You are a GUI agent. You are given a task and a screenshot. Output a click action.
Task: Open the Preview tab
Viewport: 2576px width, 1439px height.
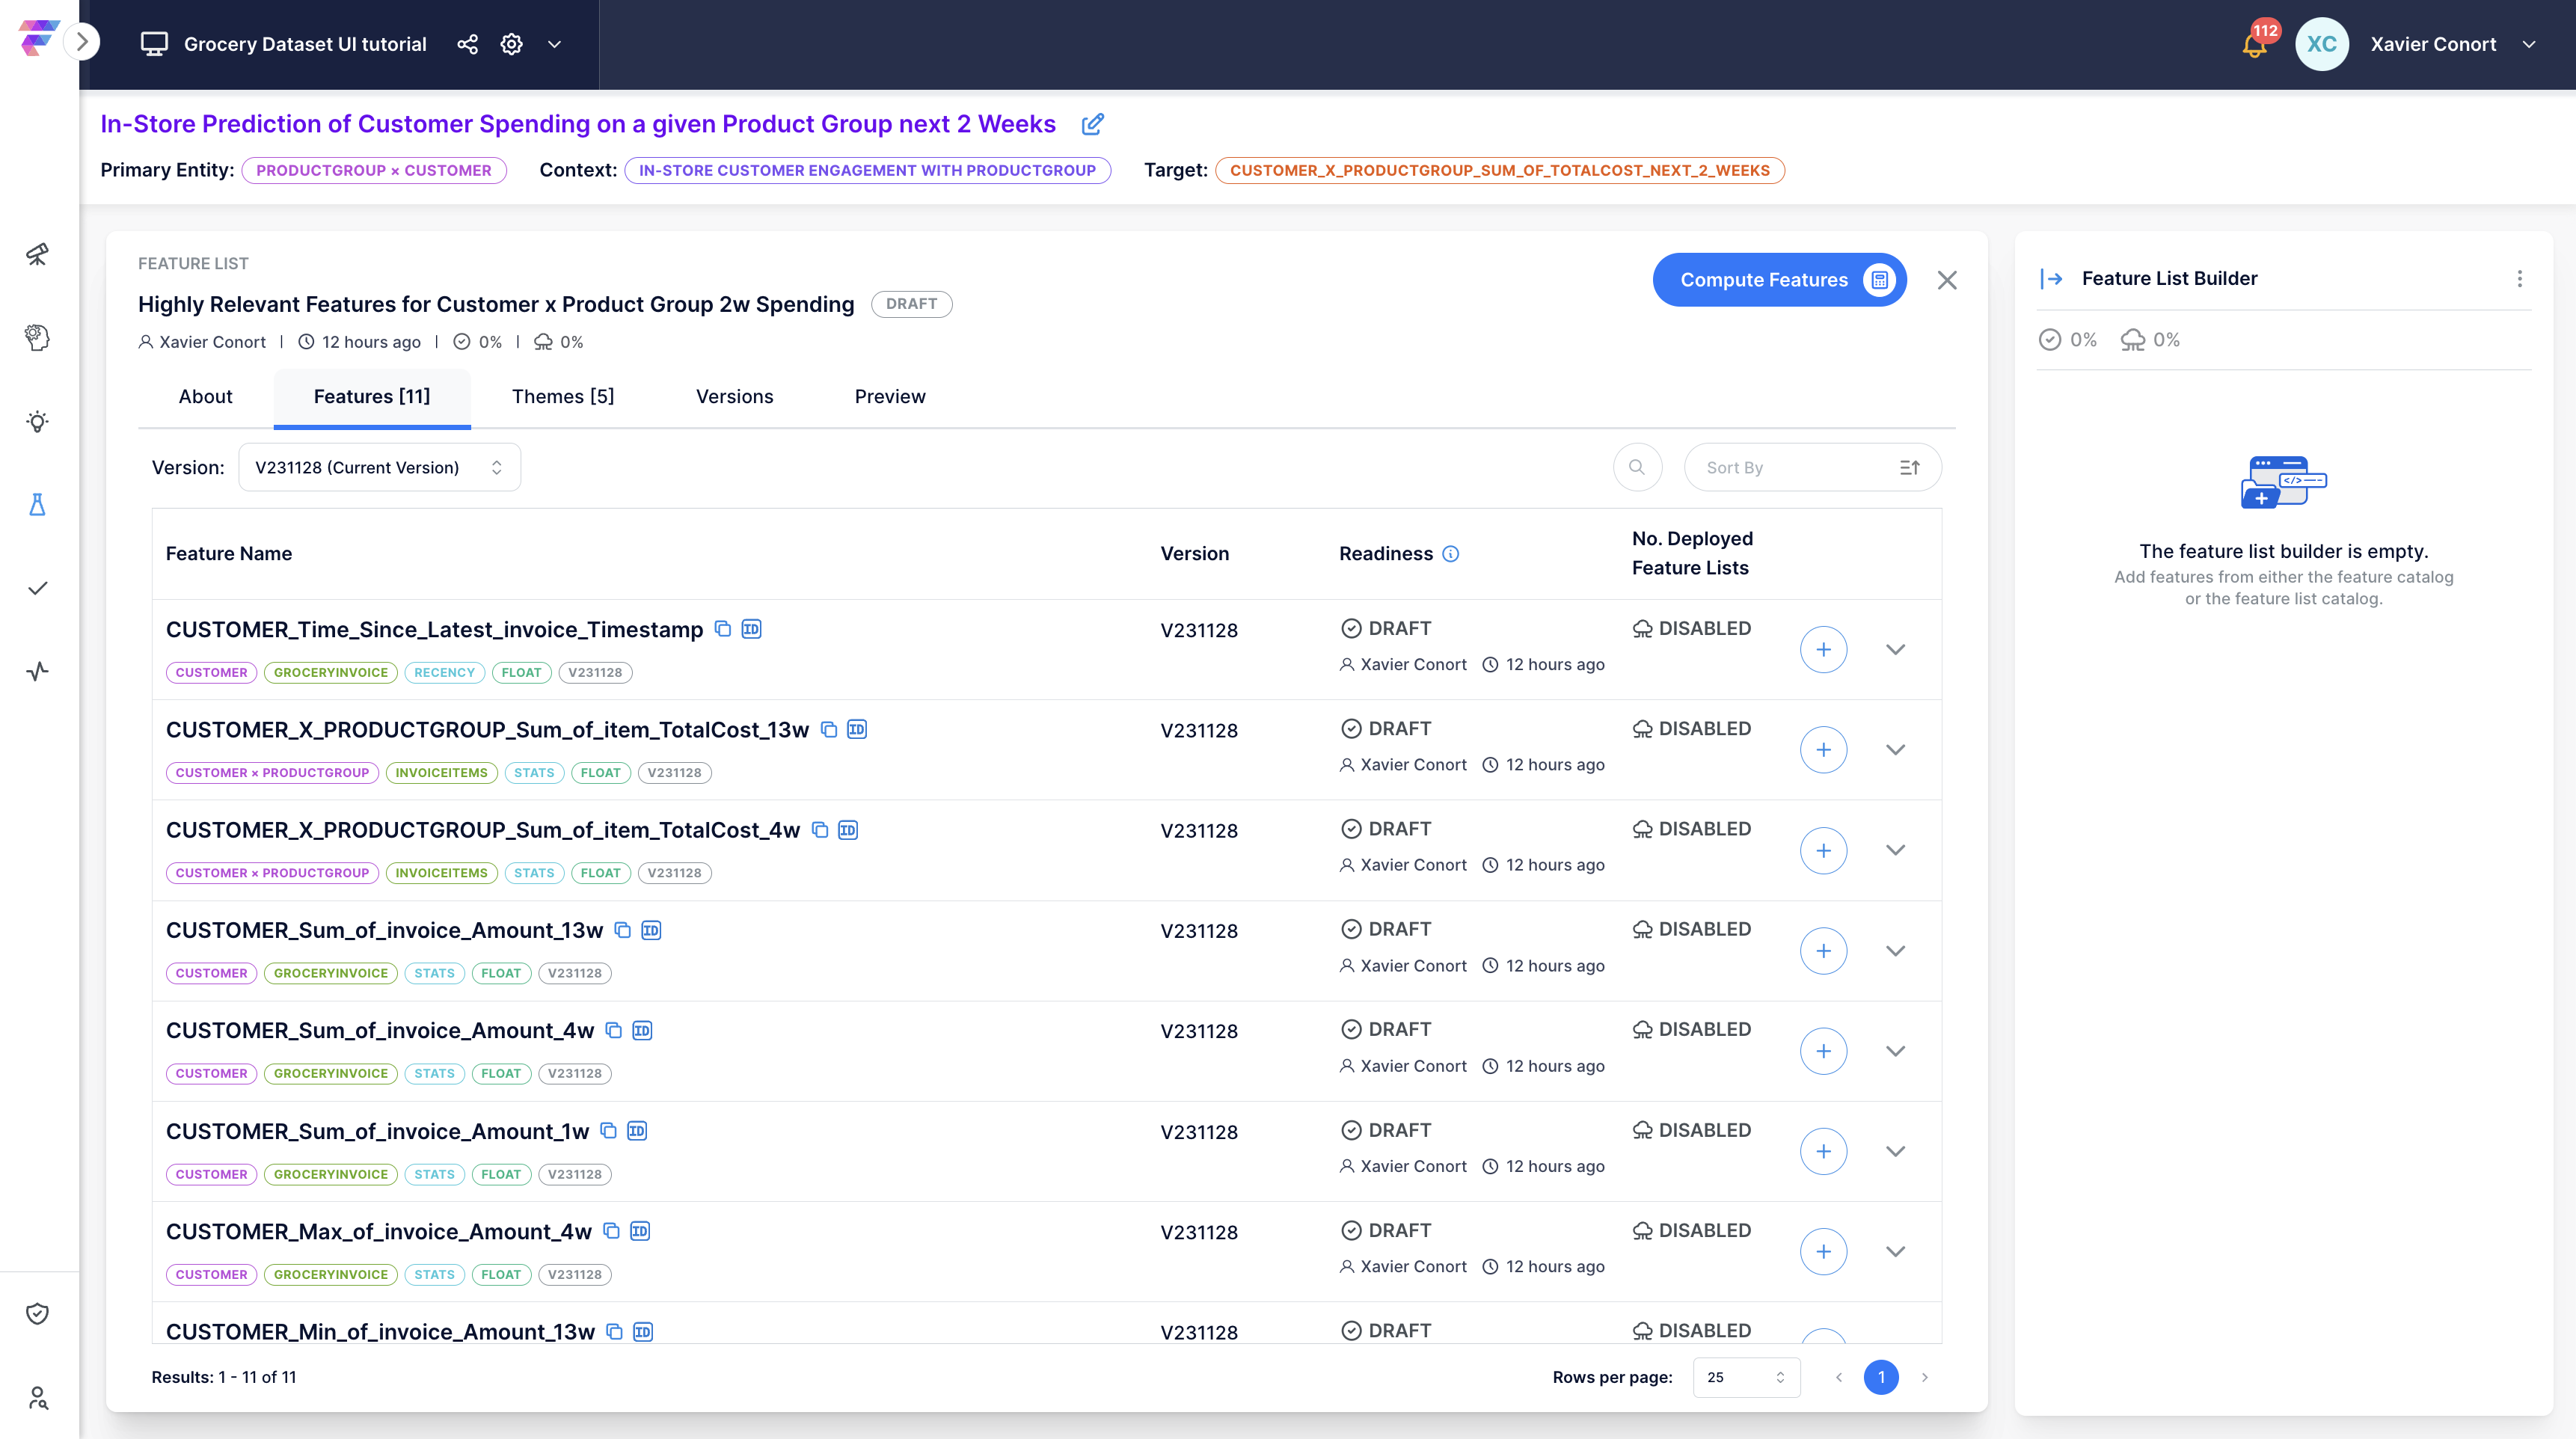pos(890,397)
